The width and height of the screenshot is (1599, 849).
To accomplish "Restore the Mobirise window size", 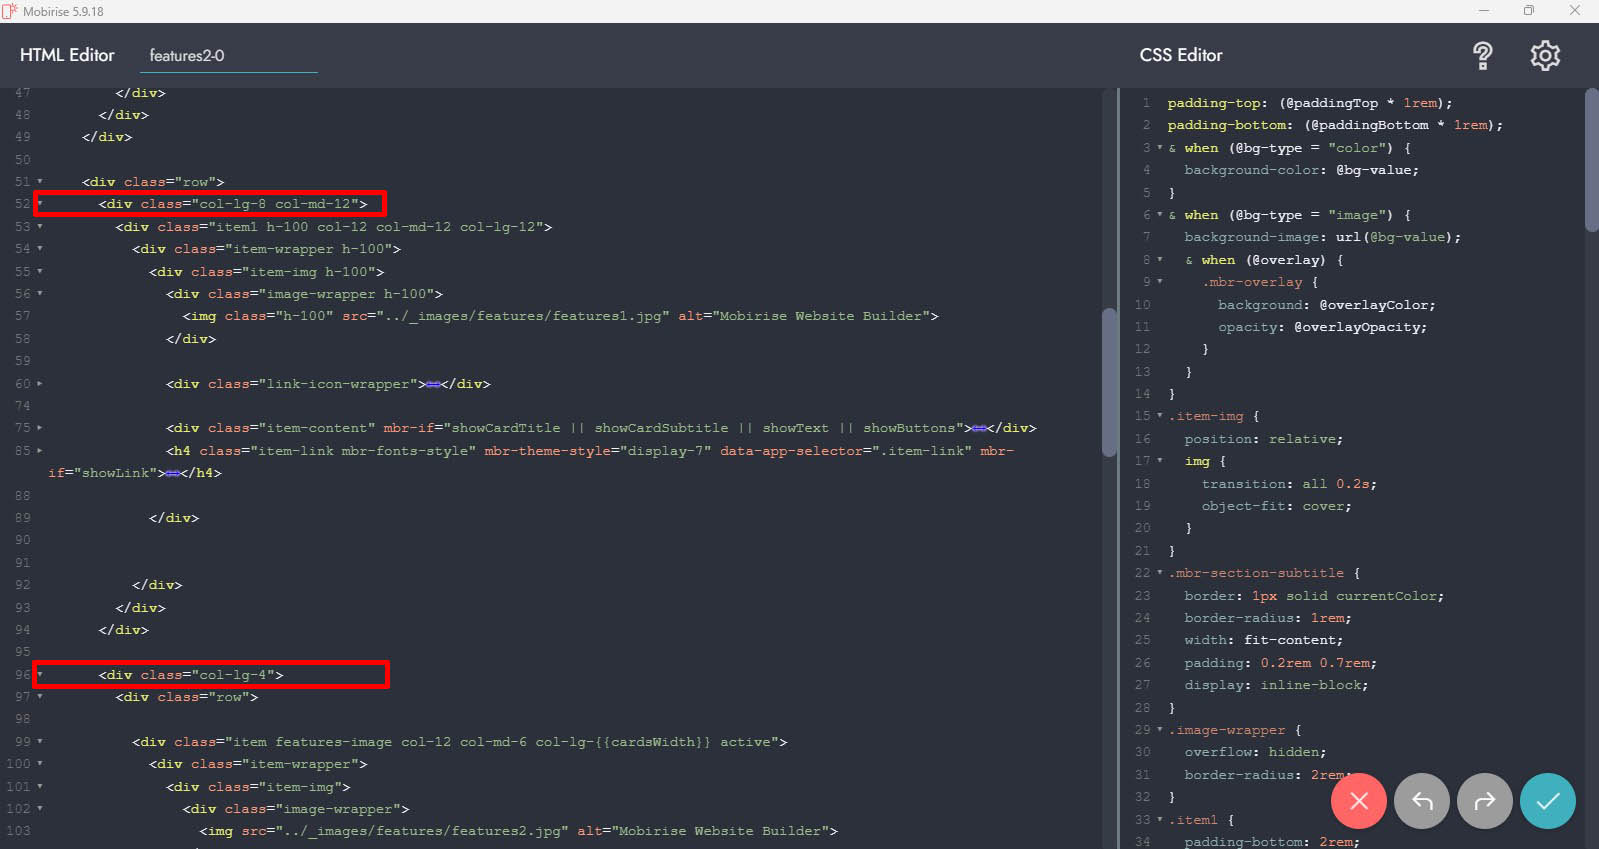I will pyautogui.click(x=1528, y=11).
